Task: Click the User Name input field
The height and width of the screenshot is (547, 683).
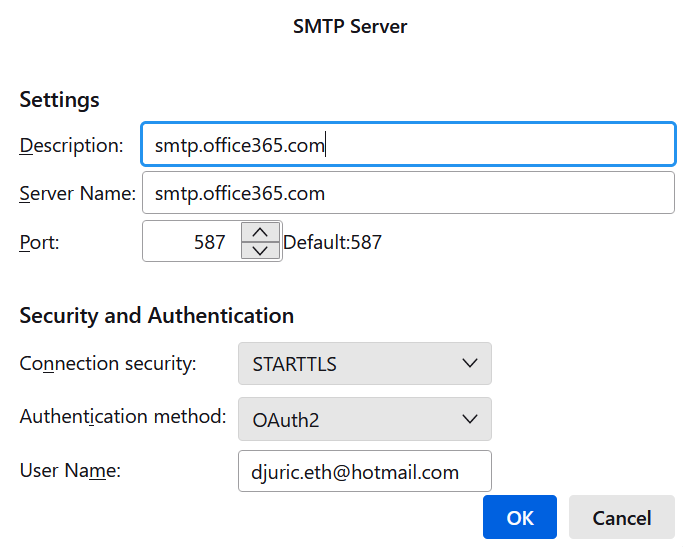Action: click(x=364, y=471)
